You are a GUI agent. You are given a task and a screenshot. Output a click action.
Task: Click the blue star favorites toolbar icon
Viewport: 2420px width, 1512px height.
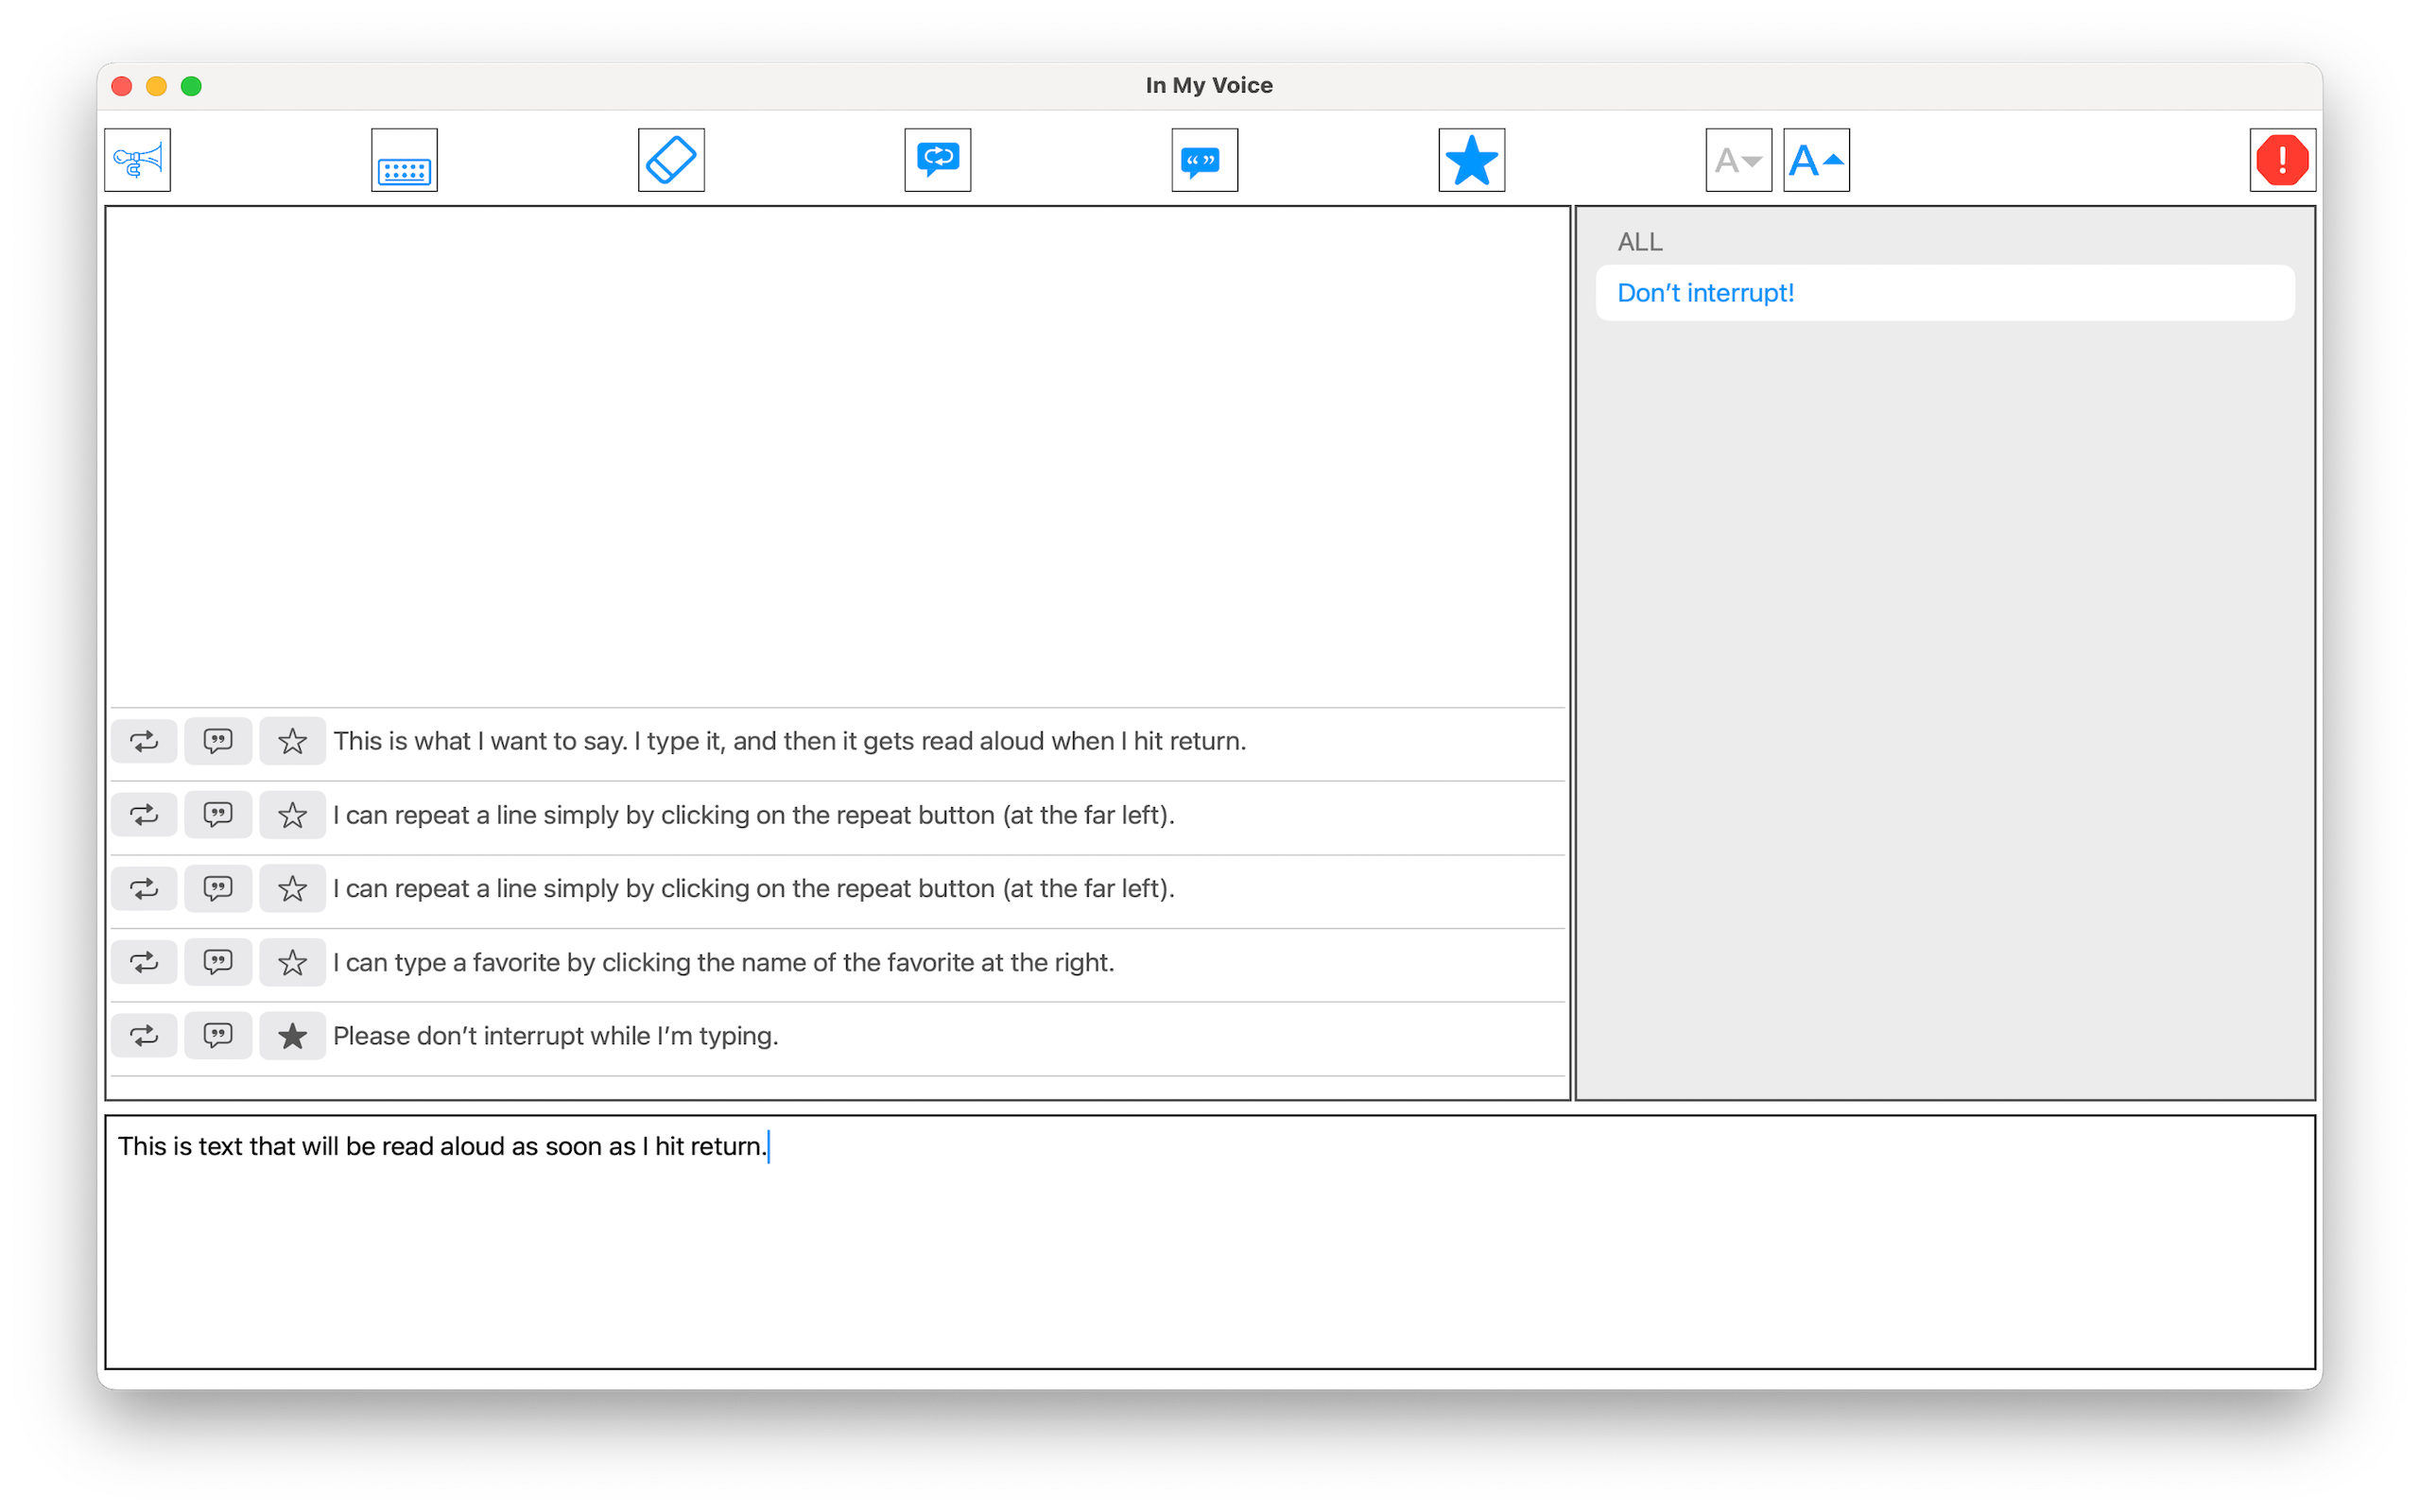coord(1471,160)
